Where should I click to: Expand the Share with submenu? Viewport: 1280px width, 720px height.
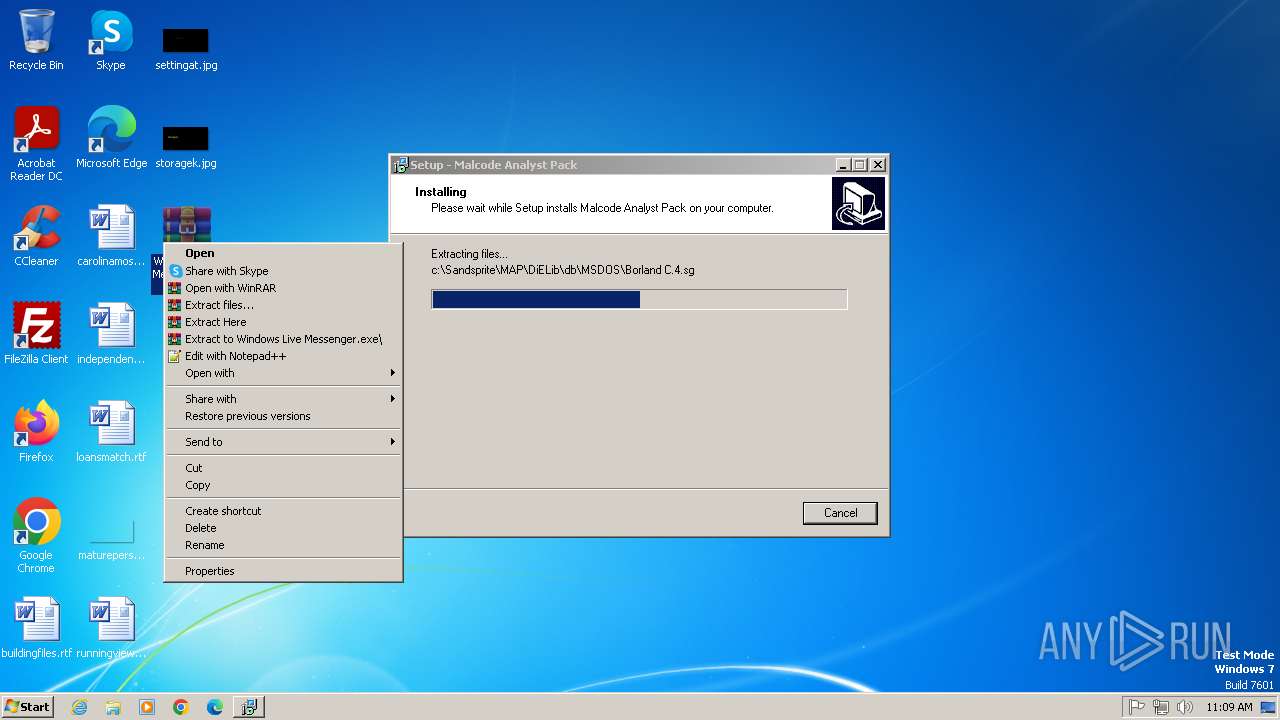pos(283,399)
